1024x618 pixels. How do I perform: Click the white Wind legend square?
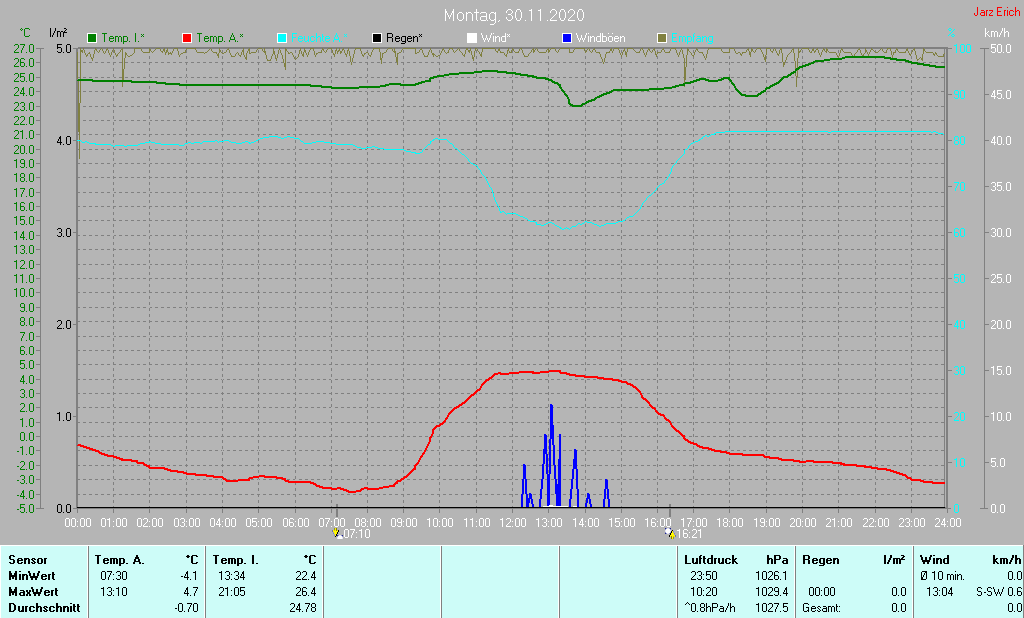pyautogui.click(x=472, y=38)
